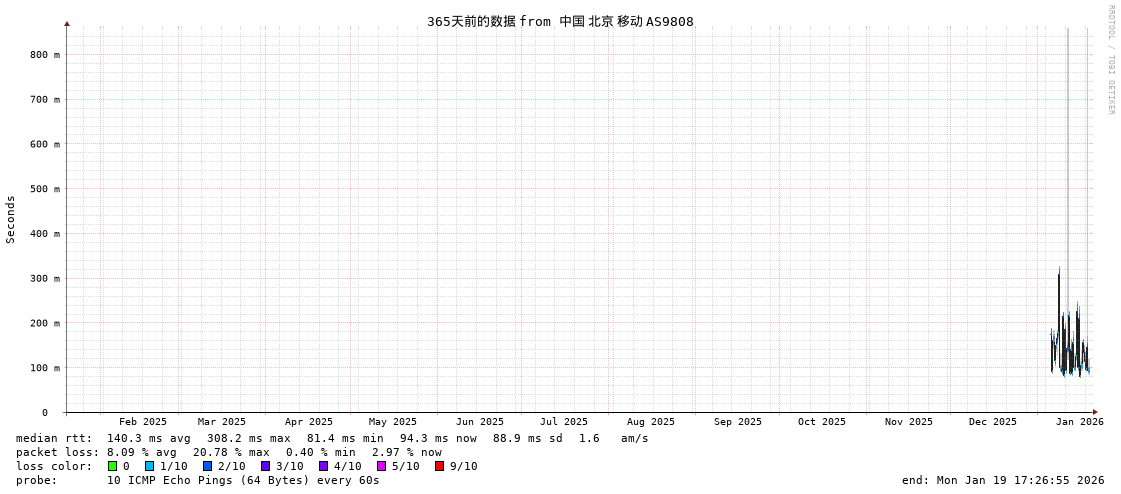
Task: Click the red 9/10 loss color swatch
Action: pyautogui.click(x=439, y=466)
